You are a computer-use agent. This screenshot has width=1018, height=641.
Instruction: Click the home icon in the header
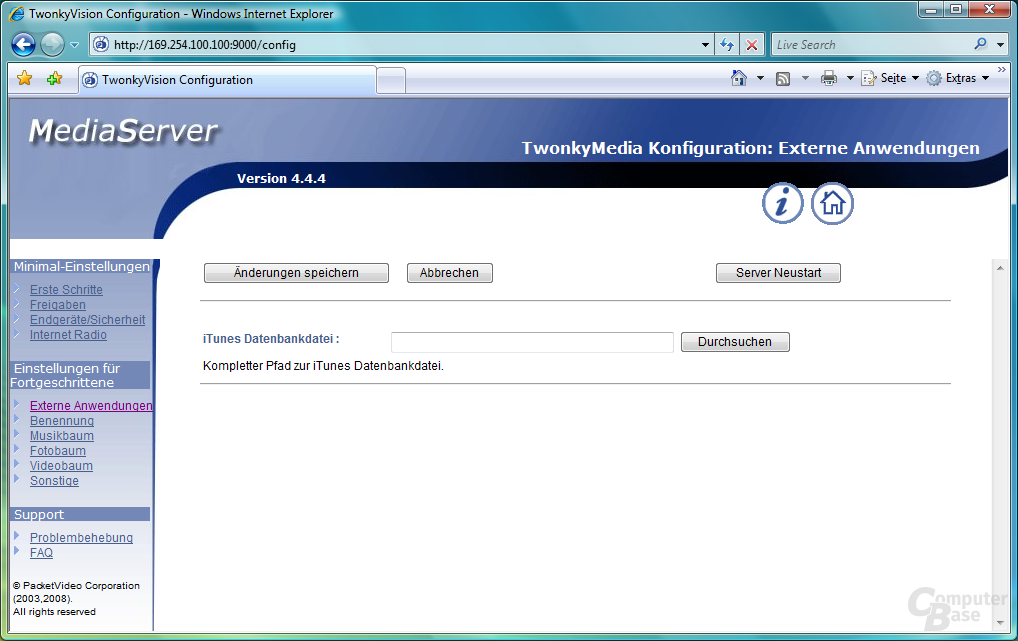[x=832, y=203]
